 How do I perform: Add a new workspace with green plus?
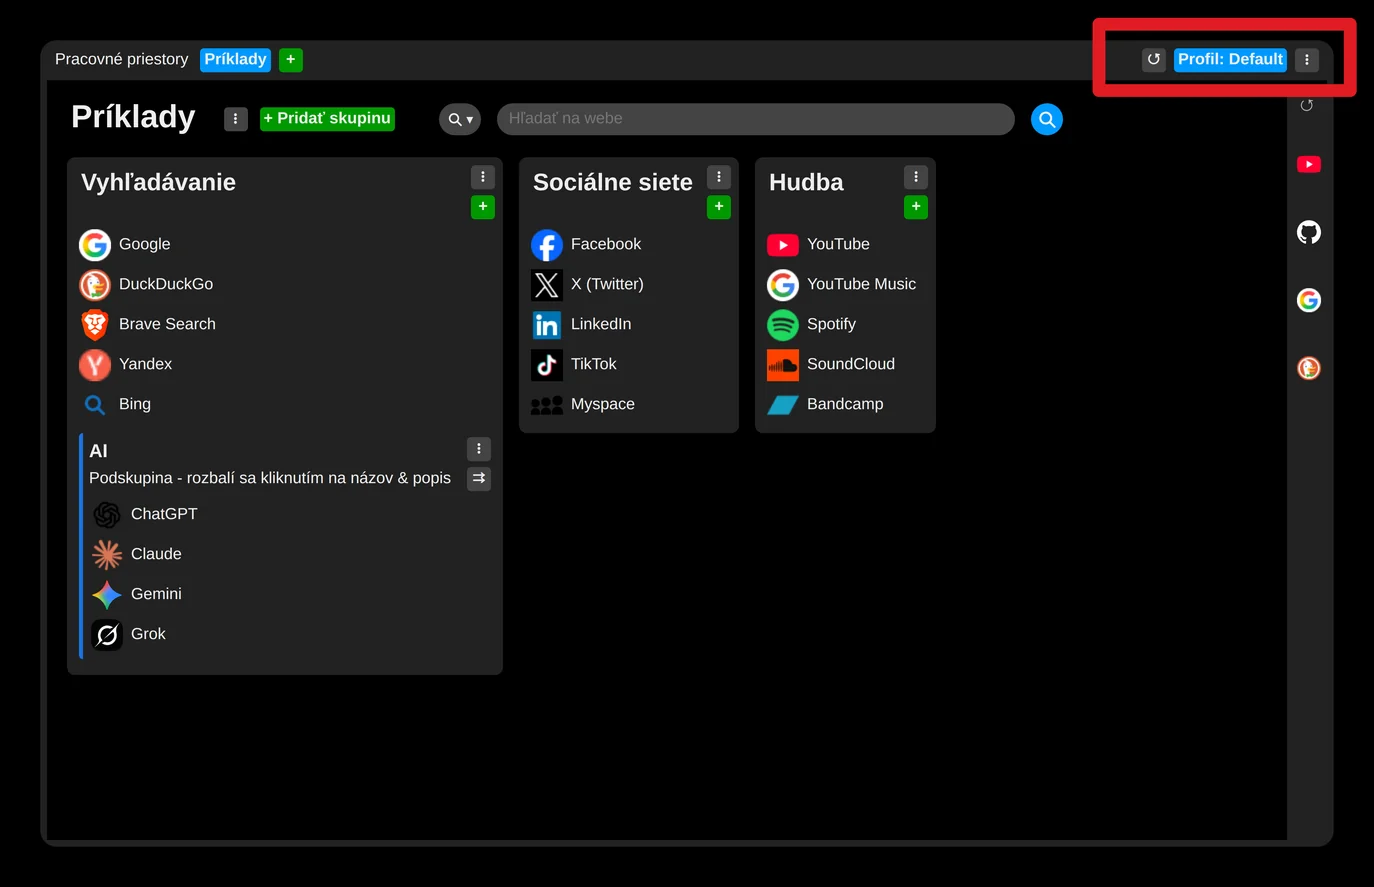[x=291, y=59]
